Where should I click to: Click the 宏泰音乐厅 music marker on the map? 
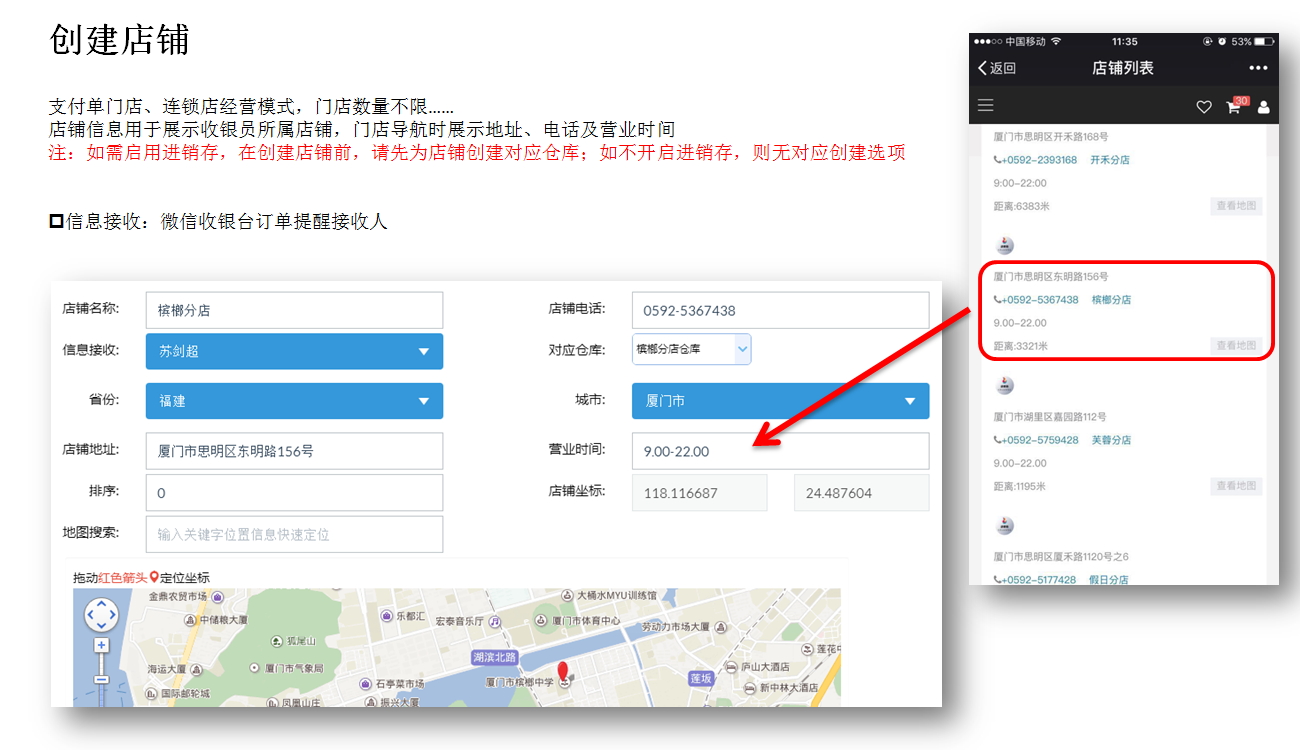(494, 621)
